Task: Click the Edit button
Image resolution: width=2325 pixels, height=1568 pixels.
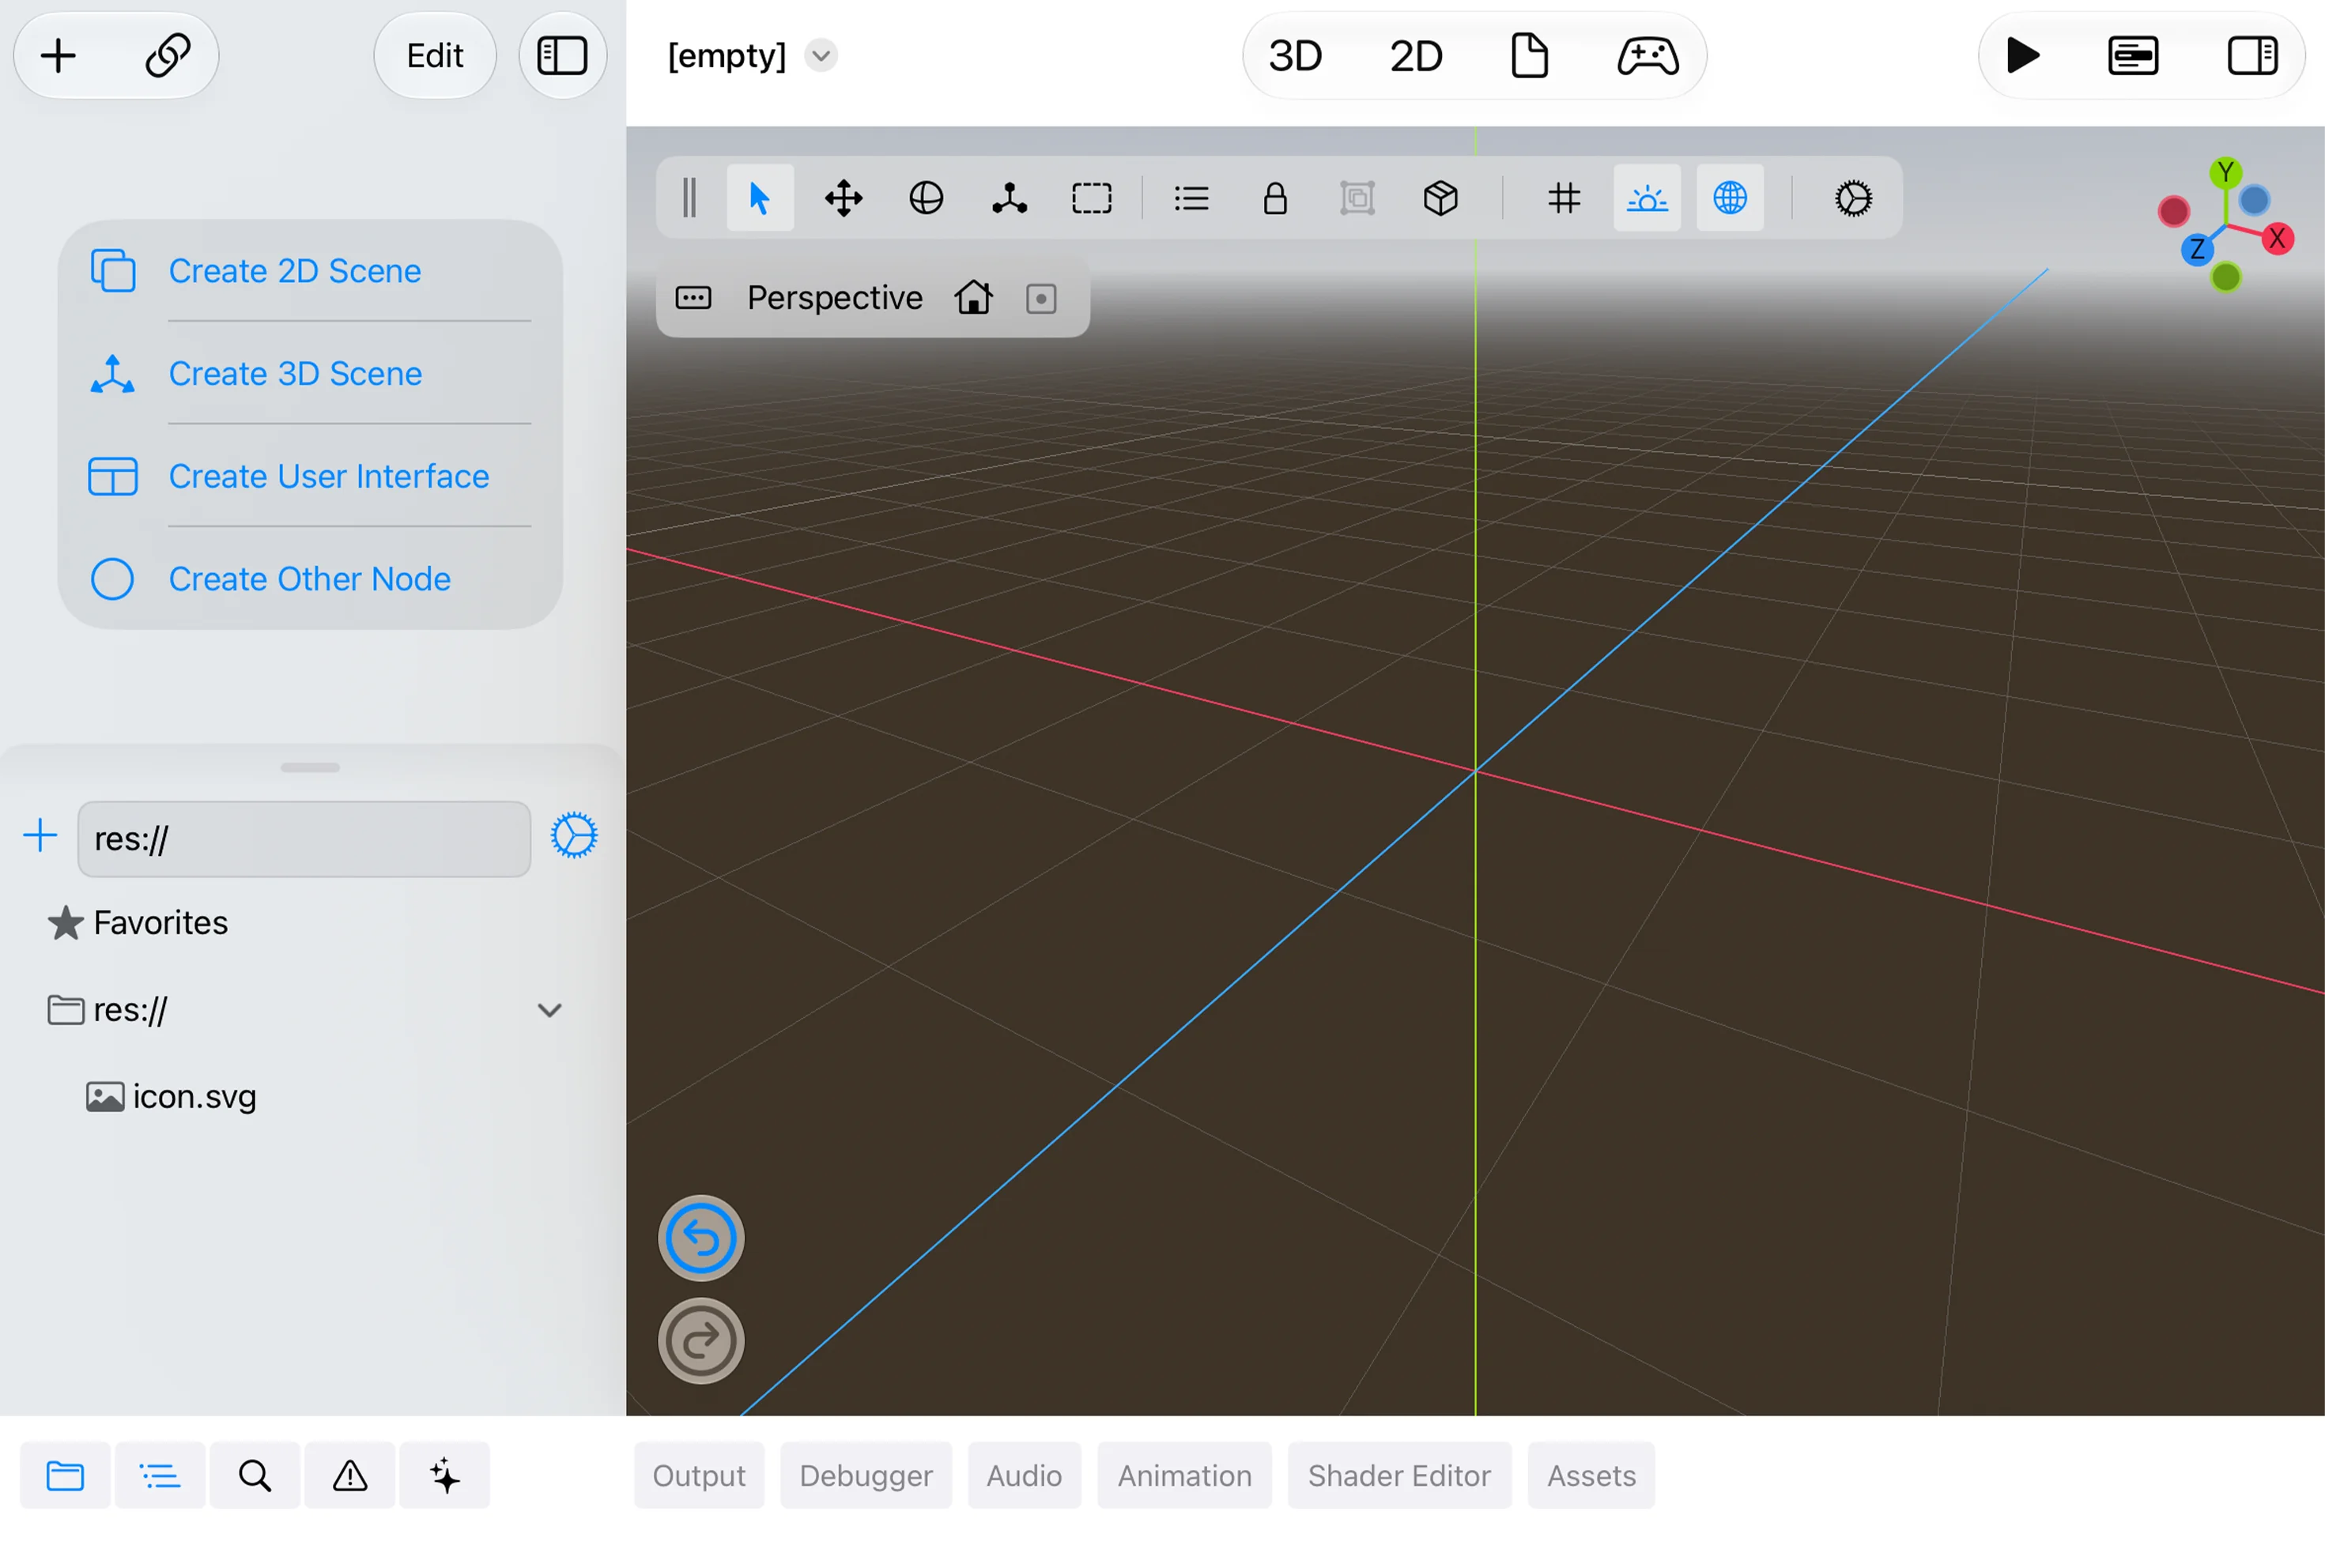Action: tap(435, 56)
